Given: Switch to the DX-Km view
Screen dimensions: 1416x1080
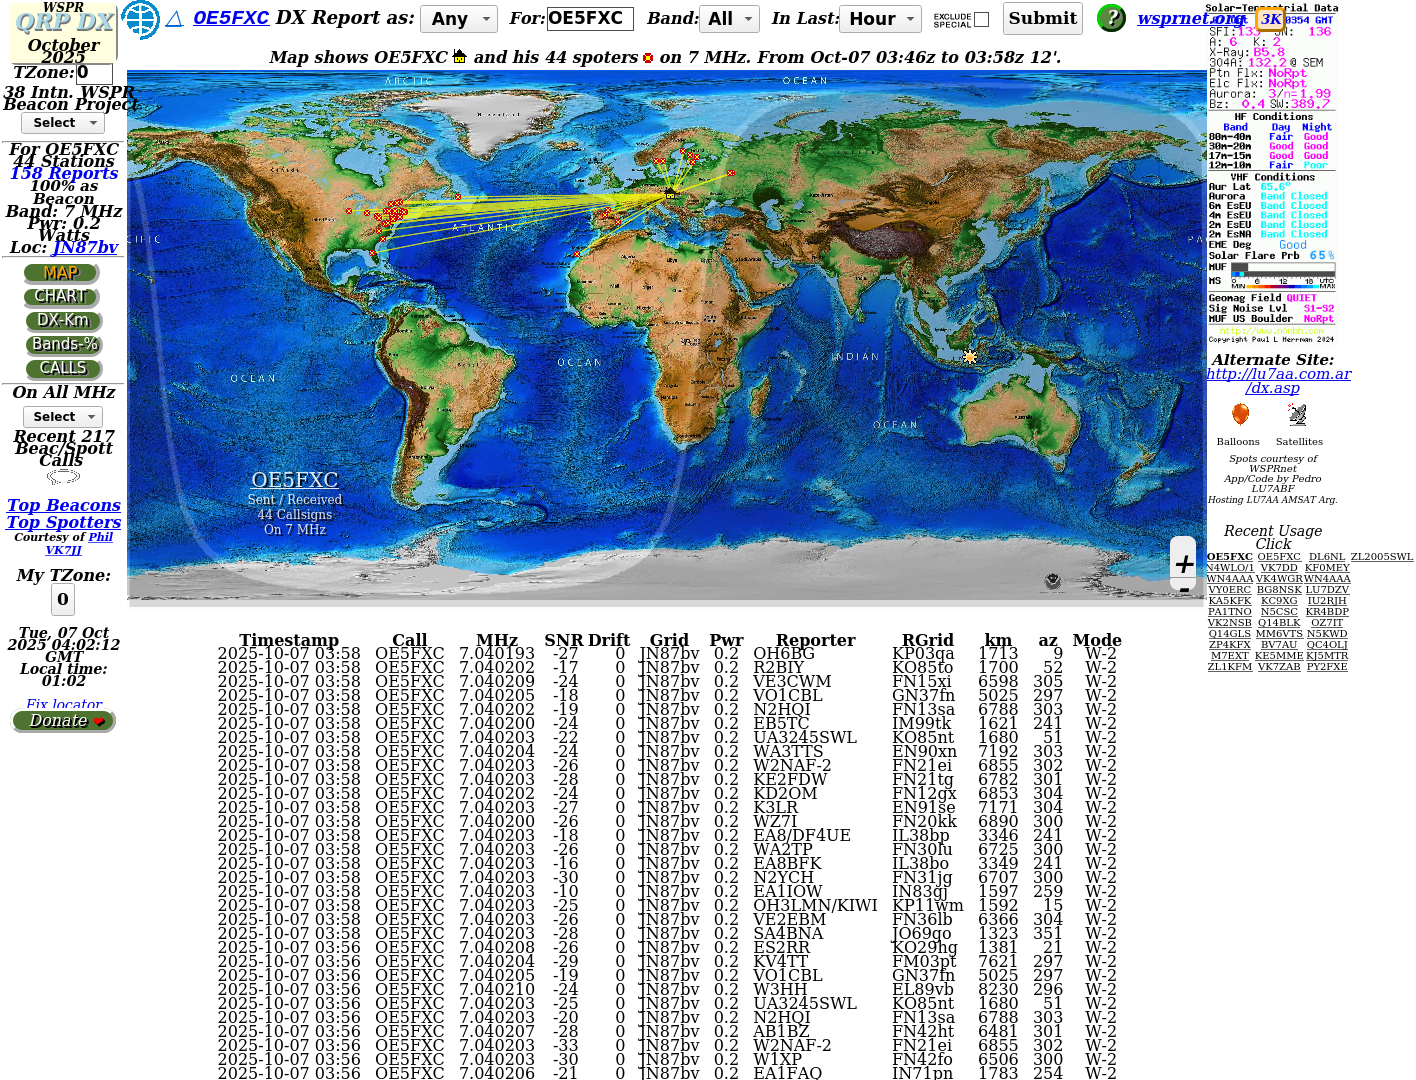Looking at the screenshot, I should (63, 321).
